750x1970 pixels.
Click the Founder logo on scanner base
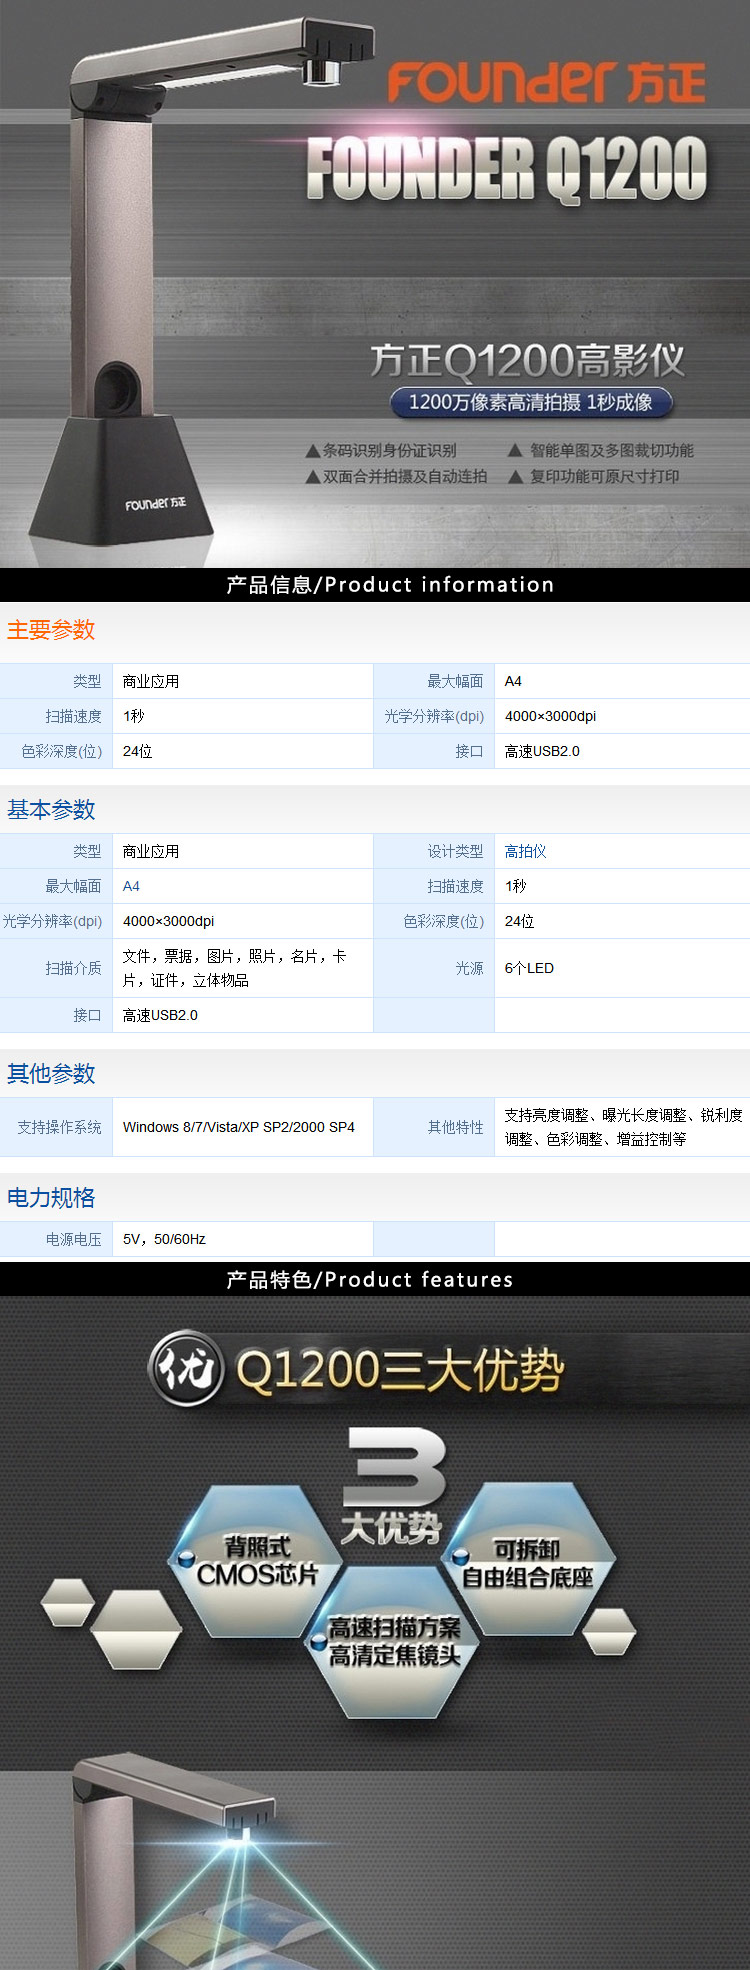click(155, 503)
